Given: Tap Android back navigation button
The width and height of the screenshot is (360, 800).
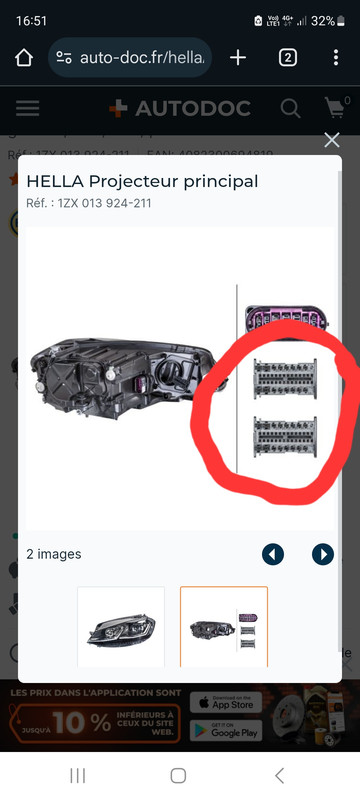Looking at the screenshot, I should (x=279, y=776).
